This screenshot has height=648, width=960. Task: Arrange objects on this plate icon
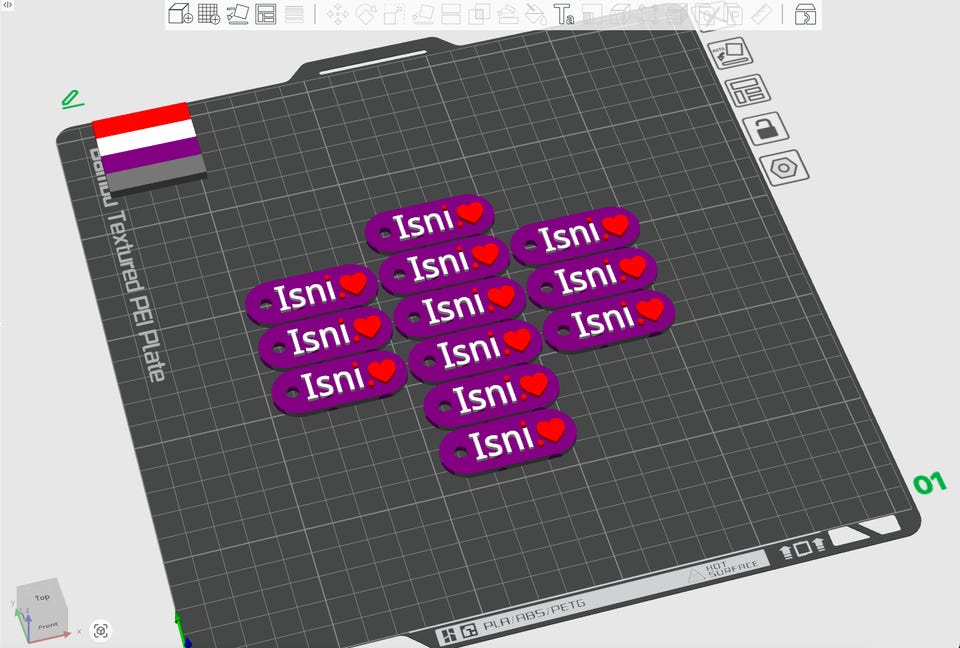click(748, 91)
